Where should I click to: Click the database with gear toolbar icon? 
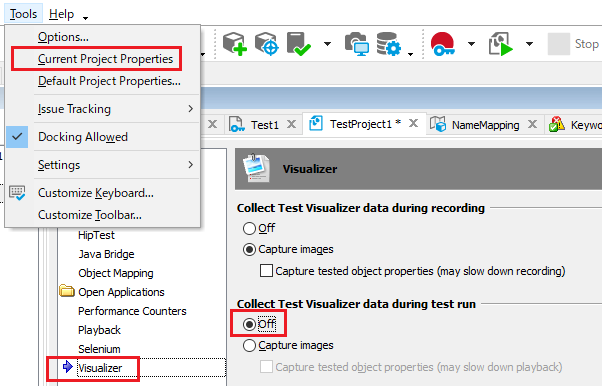(x=389, y=44)
